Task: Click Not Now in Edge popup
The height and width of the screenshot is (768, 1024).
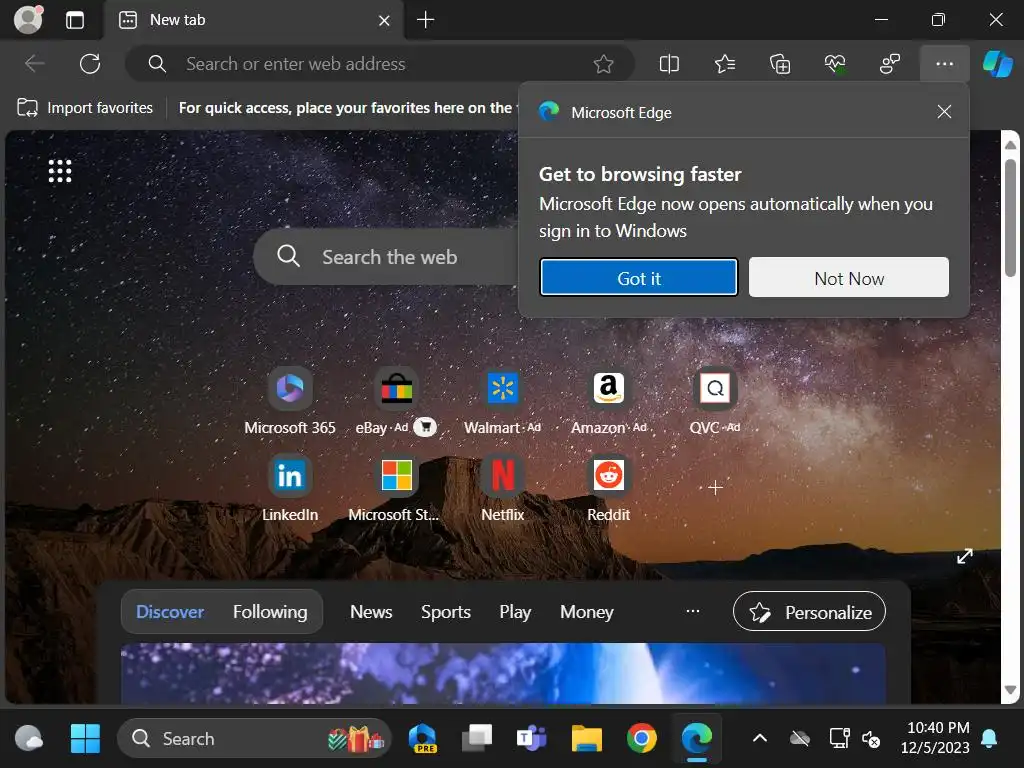Action: (849, 278)
